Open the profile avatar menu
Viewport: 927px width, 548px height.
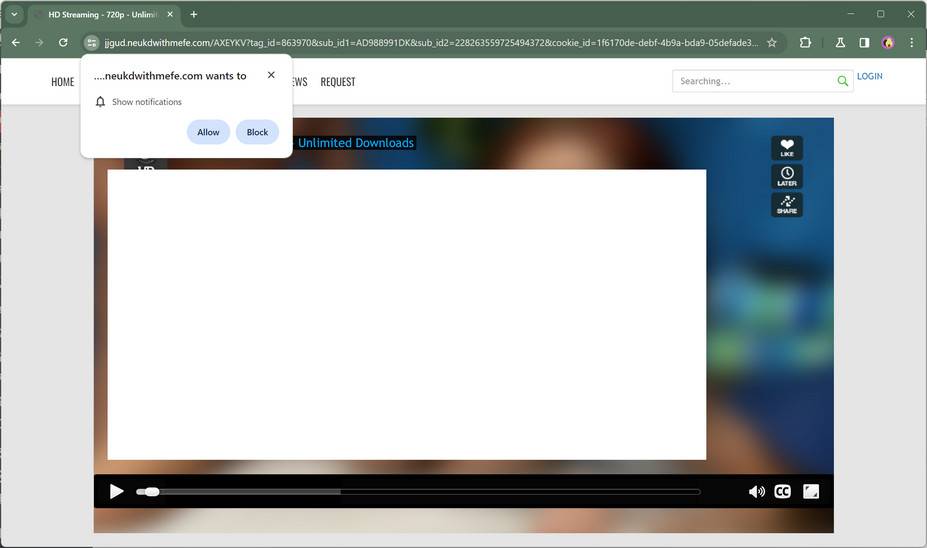[887, 43]
